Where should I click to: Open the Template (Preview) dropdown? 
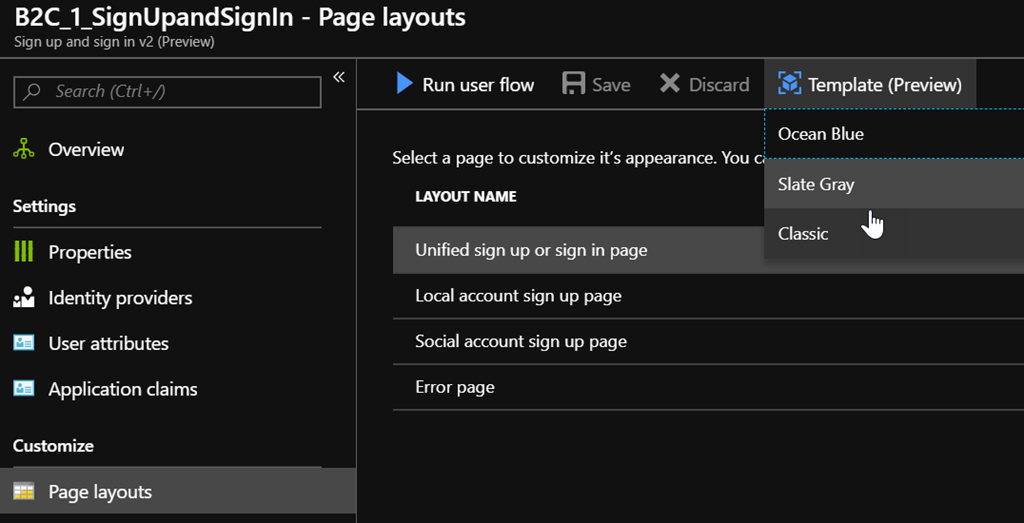pyautogui.click(x=870, y=85)
